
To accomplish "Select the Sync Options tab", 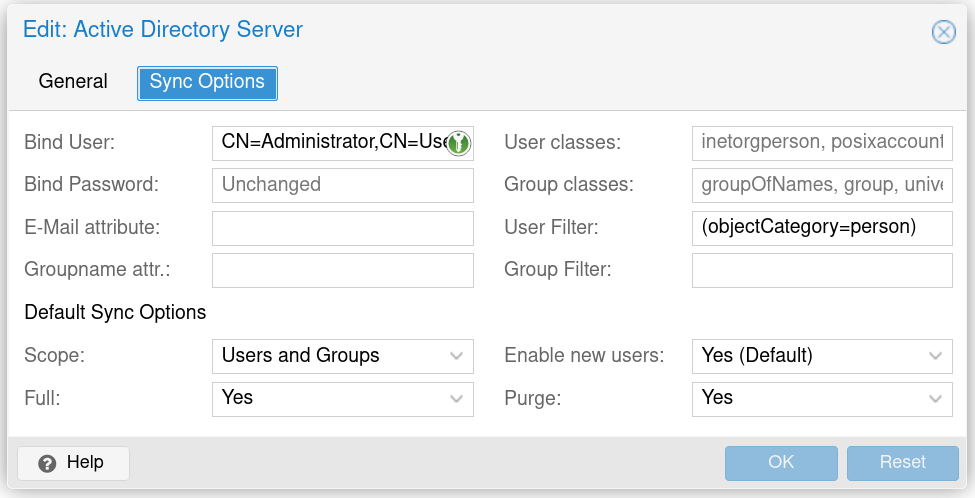I will click(x=207, y=82).
